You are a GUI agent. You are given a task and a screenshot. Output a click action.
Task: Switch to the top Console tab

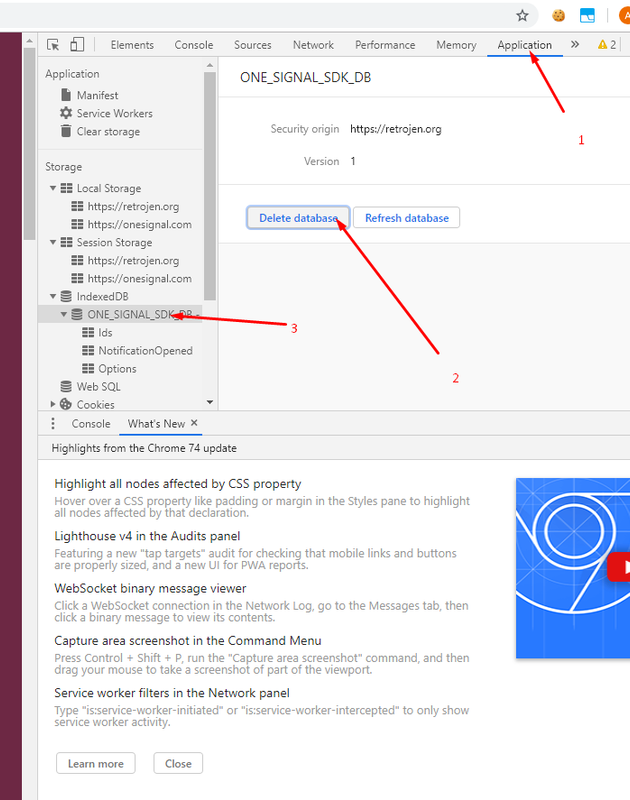[194, 45]
